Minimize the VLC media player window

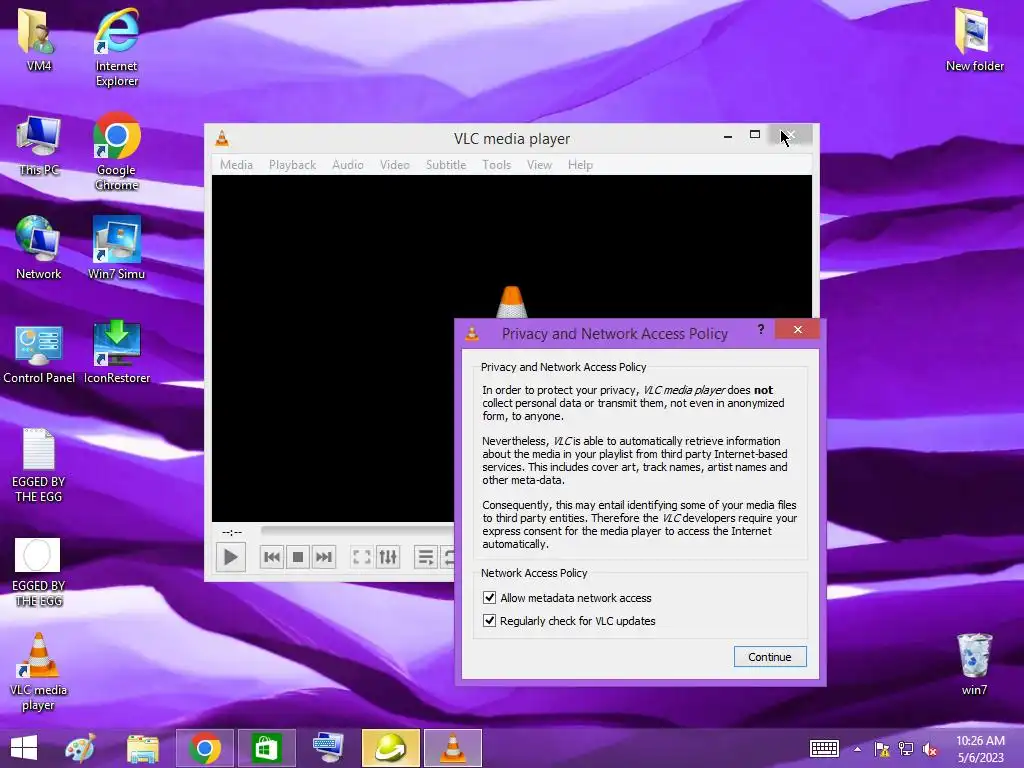coord(728,136)
